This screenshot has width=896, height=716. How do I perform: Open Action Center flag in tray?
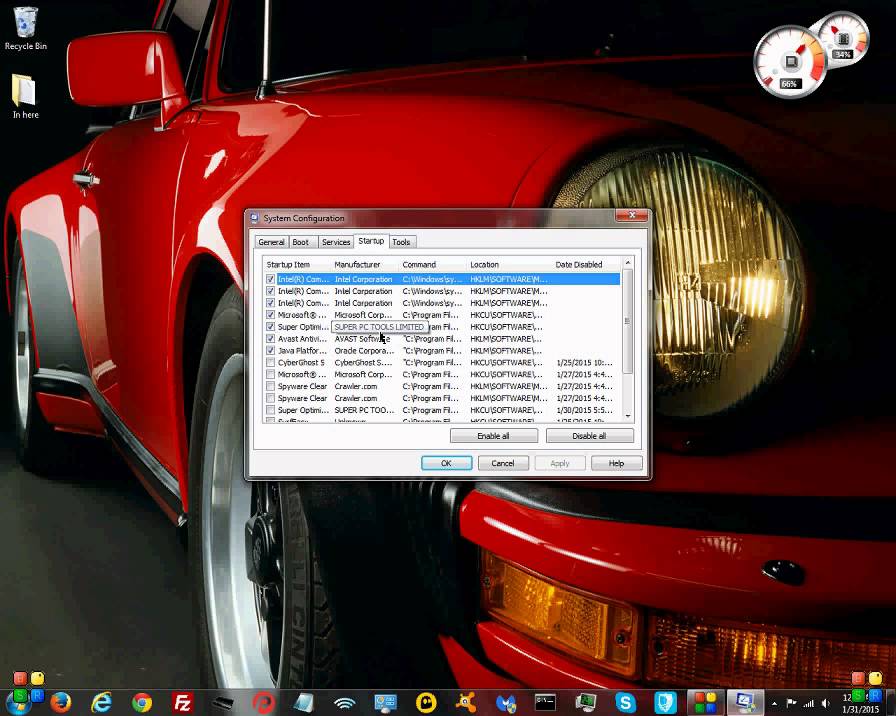[x=791, y=703]
